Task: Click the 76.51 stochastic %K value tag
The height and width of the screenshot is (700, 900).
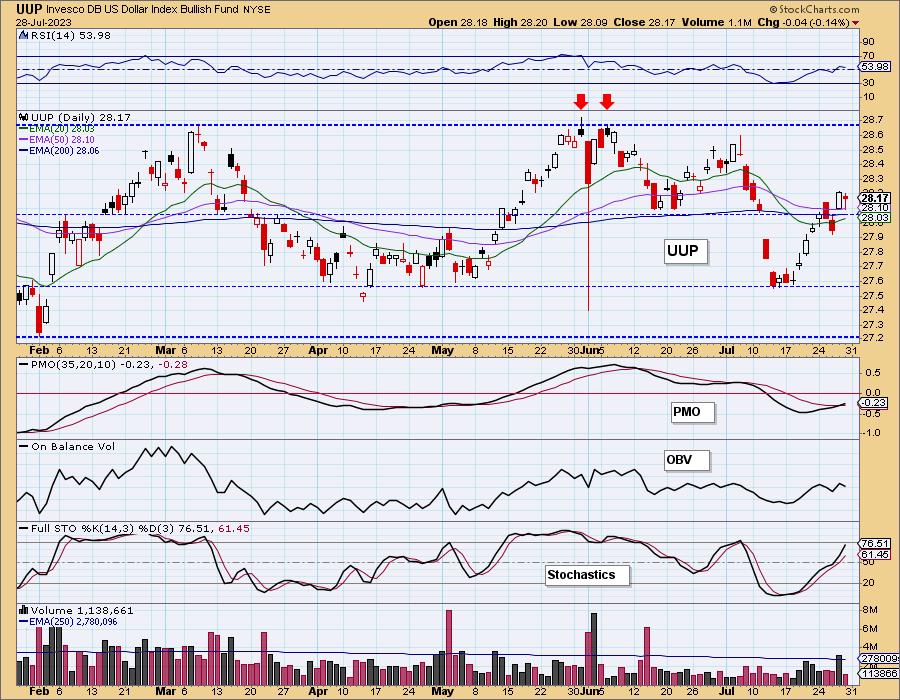Action: click(x=875, y=543)
